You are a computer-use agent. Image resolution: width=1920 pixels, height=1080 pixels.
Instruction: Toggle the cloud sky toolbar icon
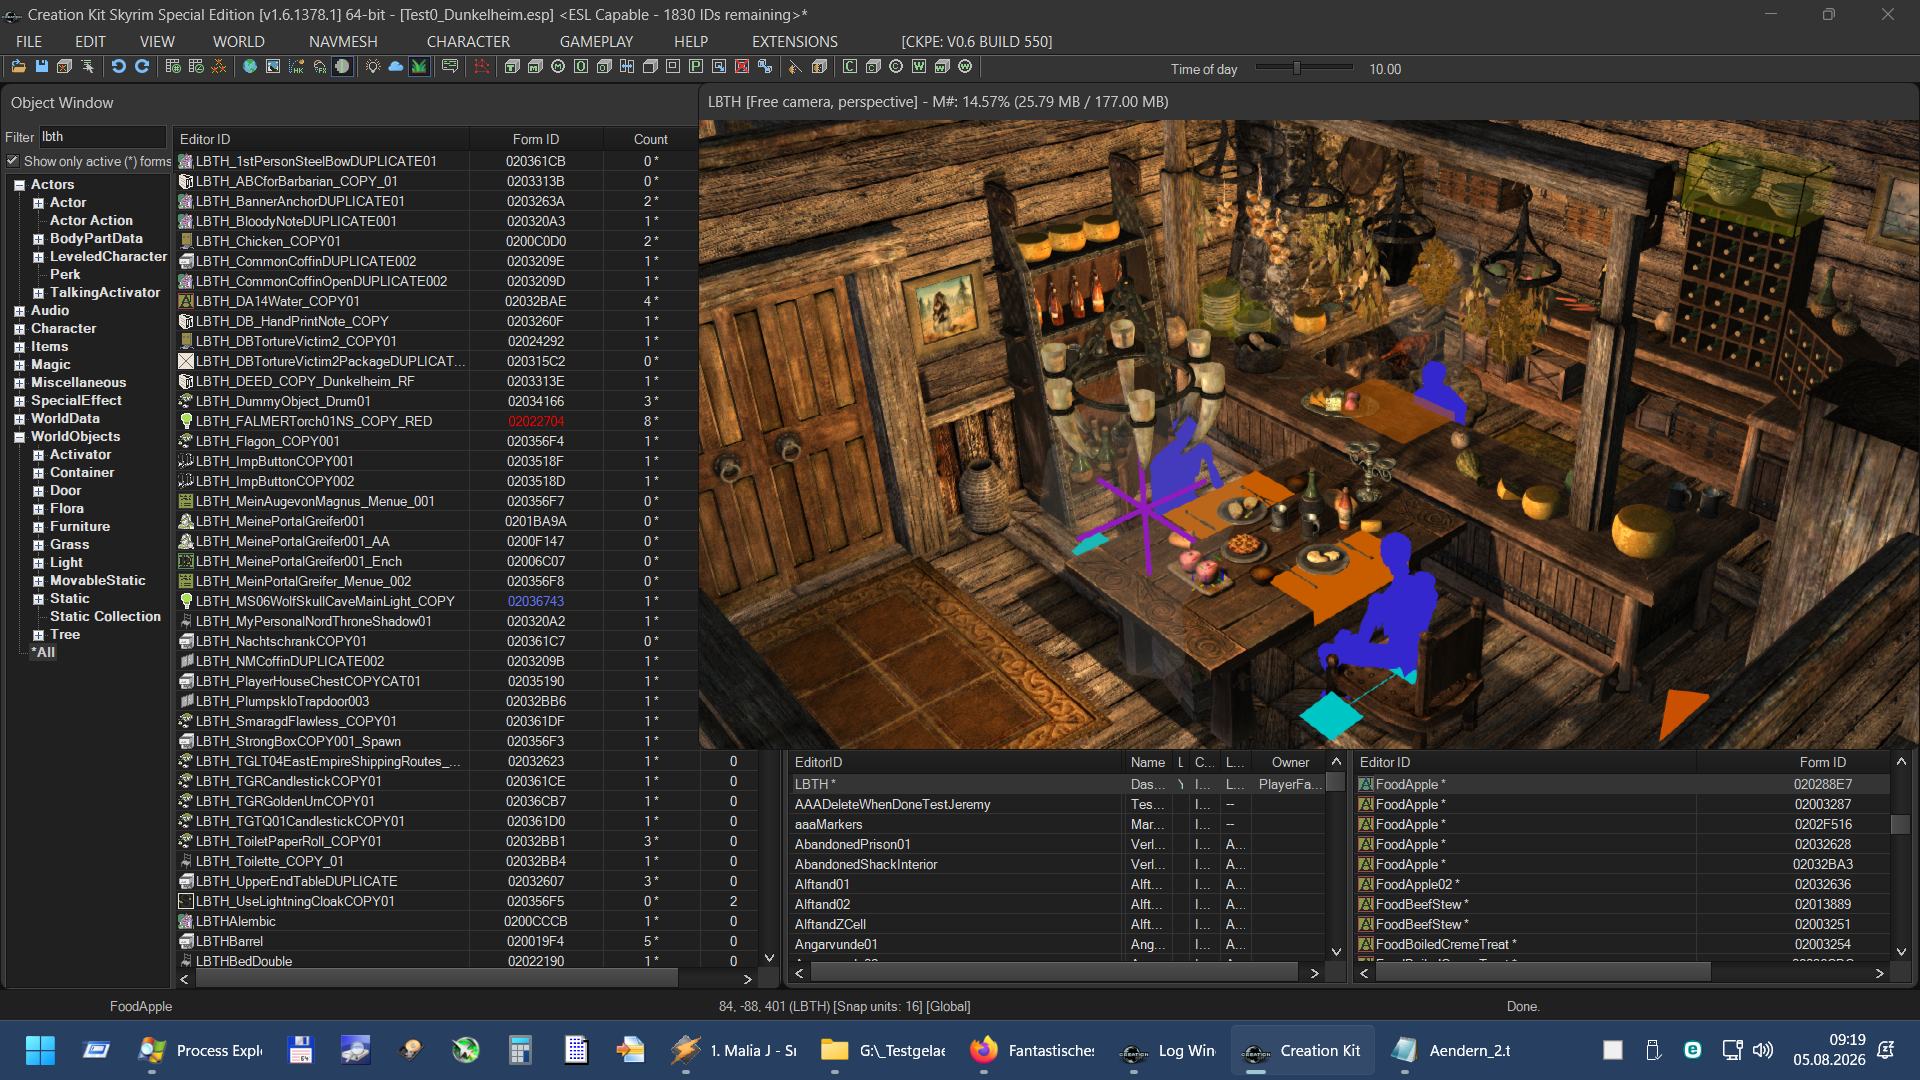[396, 67]
